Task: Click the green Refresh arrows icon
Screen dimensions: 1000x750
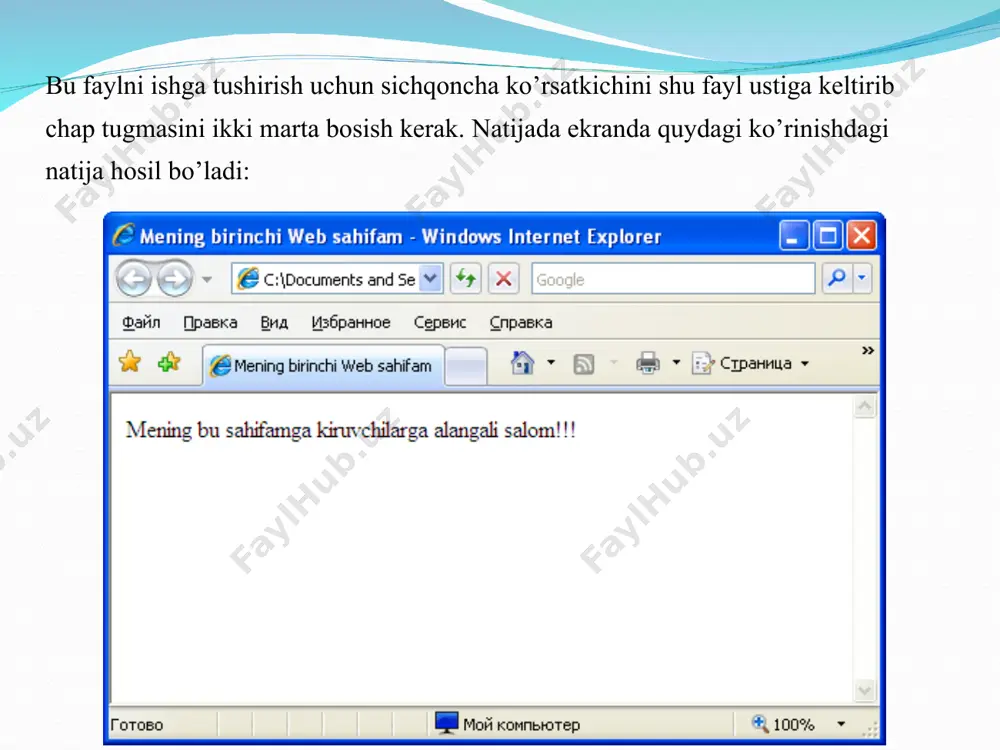Action: pos(466,279)
